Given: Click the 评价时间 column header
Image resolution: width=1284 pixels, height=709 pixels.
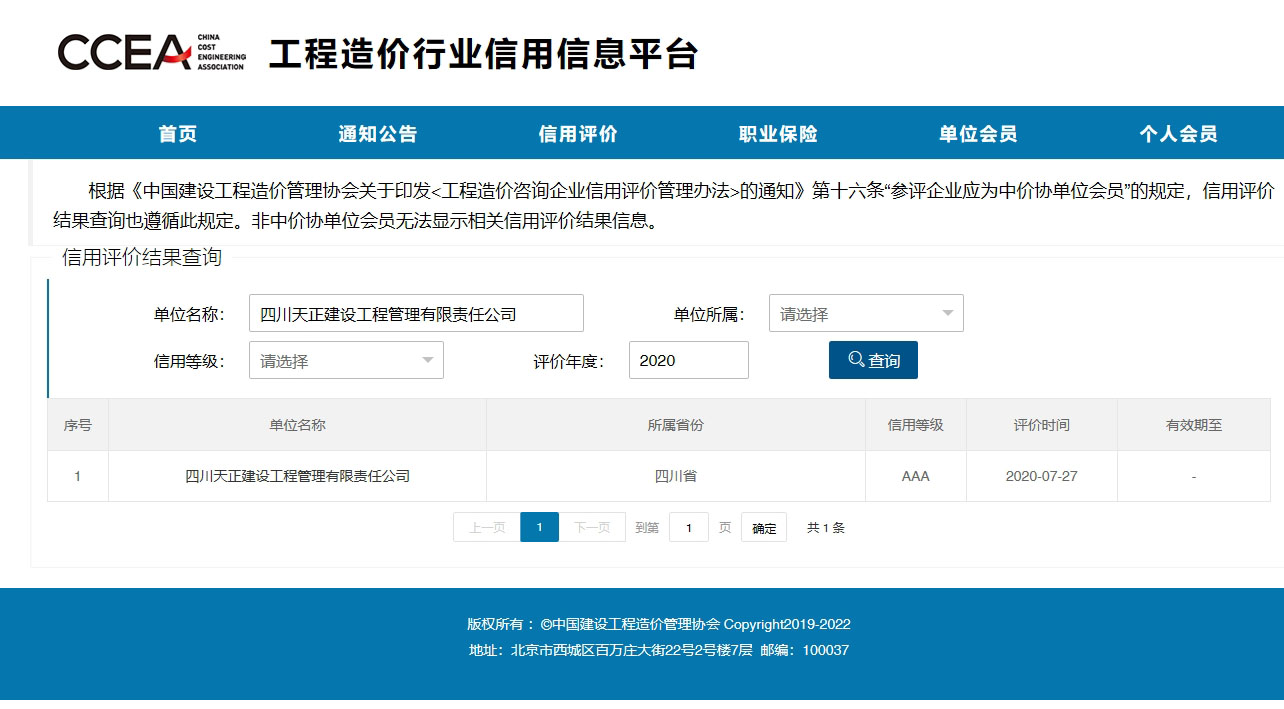Looking at the screenshot, I should [1042, 425].
